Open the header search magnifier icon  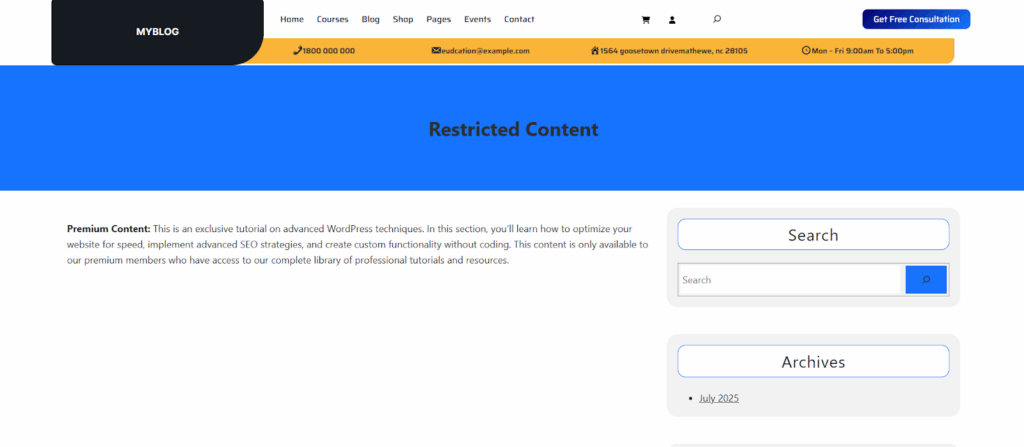point(717,19)
